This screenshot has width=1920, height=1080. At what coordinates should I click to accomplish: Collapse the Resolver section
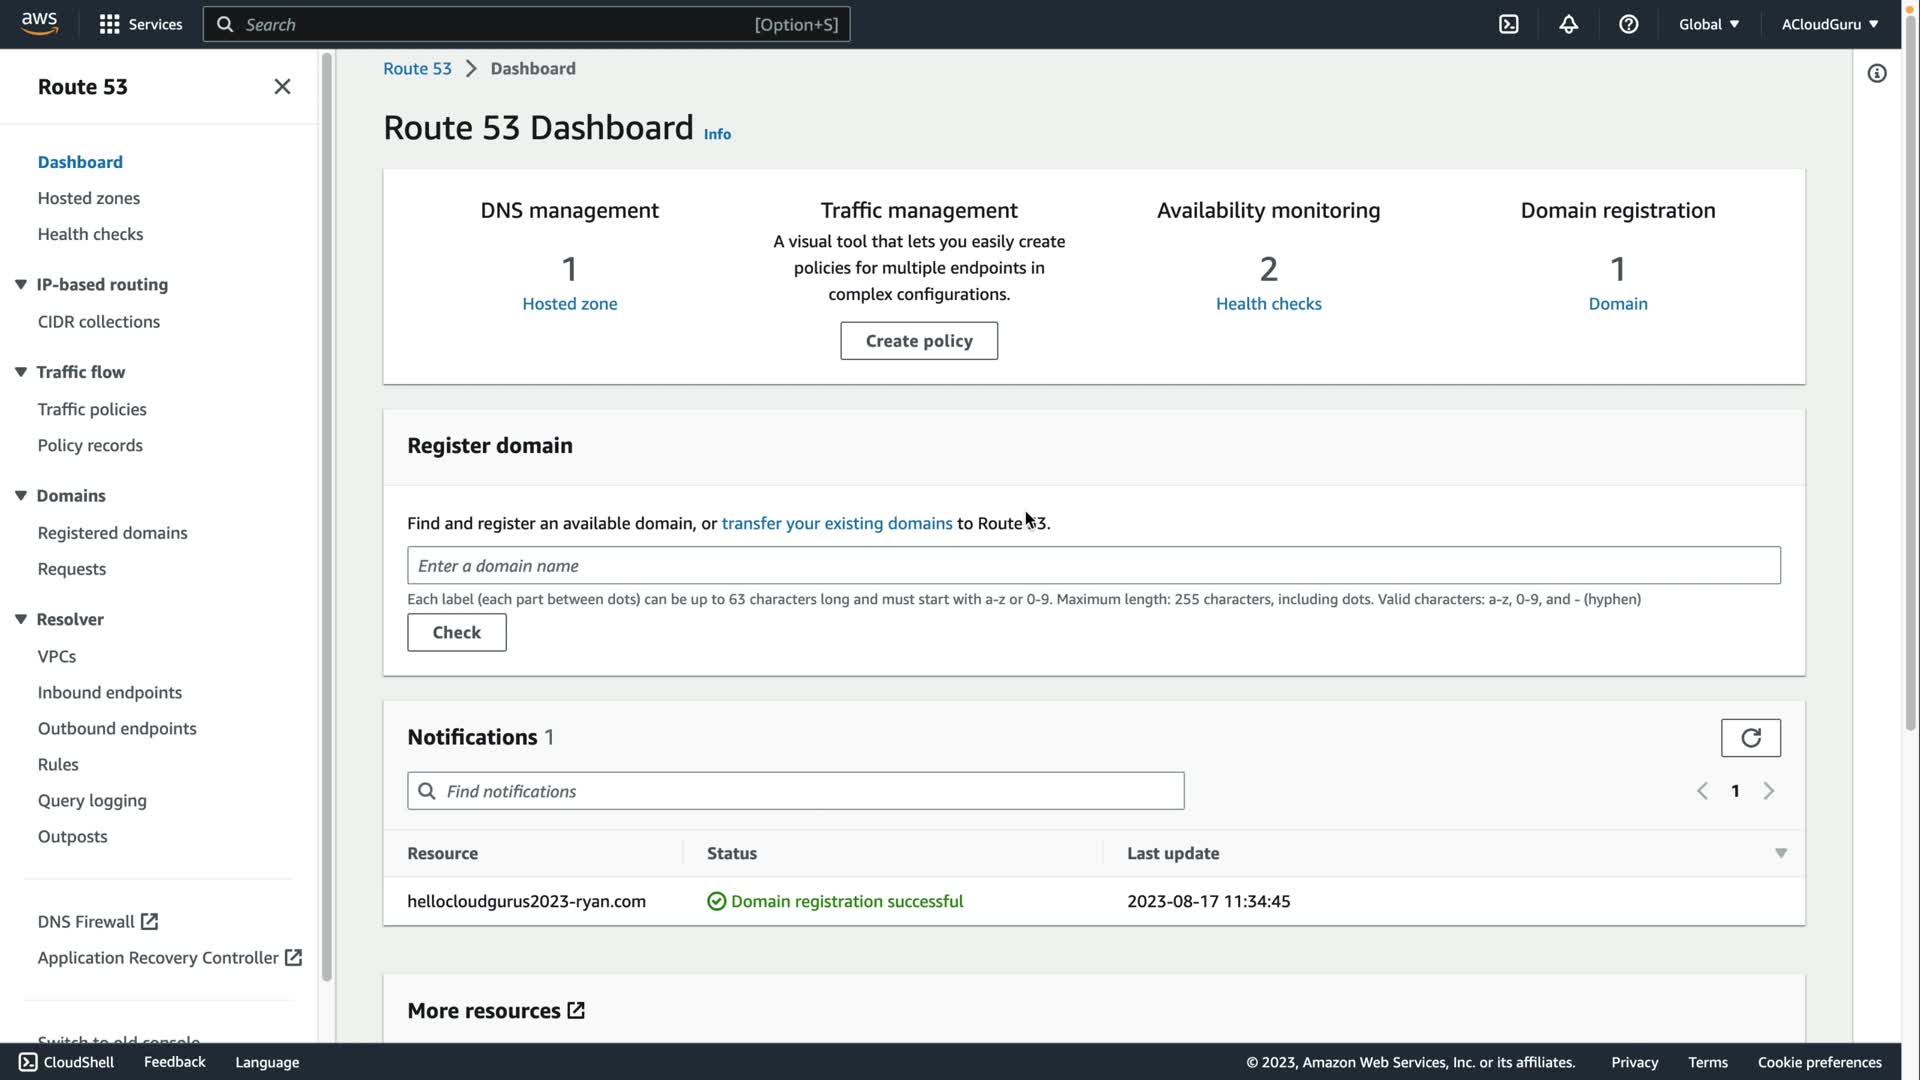[21, 619]
